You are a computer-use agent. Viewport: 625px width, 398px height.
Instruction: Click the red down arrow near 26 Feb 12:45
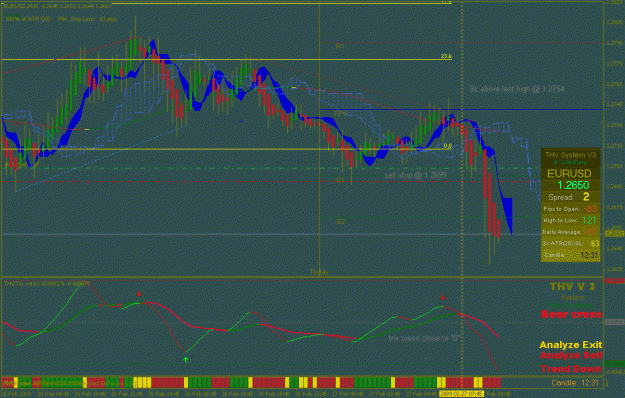point(139,294)
